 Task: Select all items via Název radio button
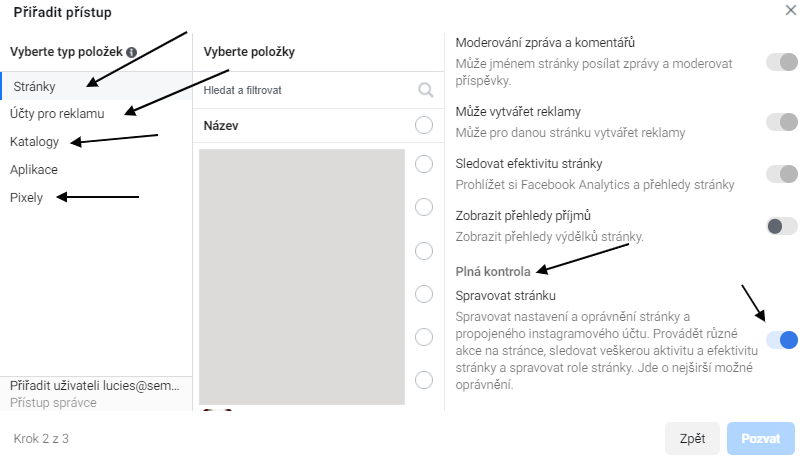pyautogui.click(x=424, y=125)
